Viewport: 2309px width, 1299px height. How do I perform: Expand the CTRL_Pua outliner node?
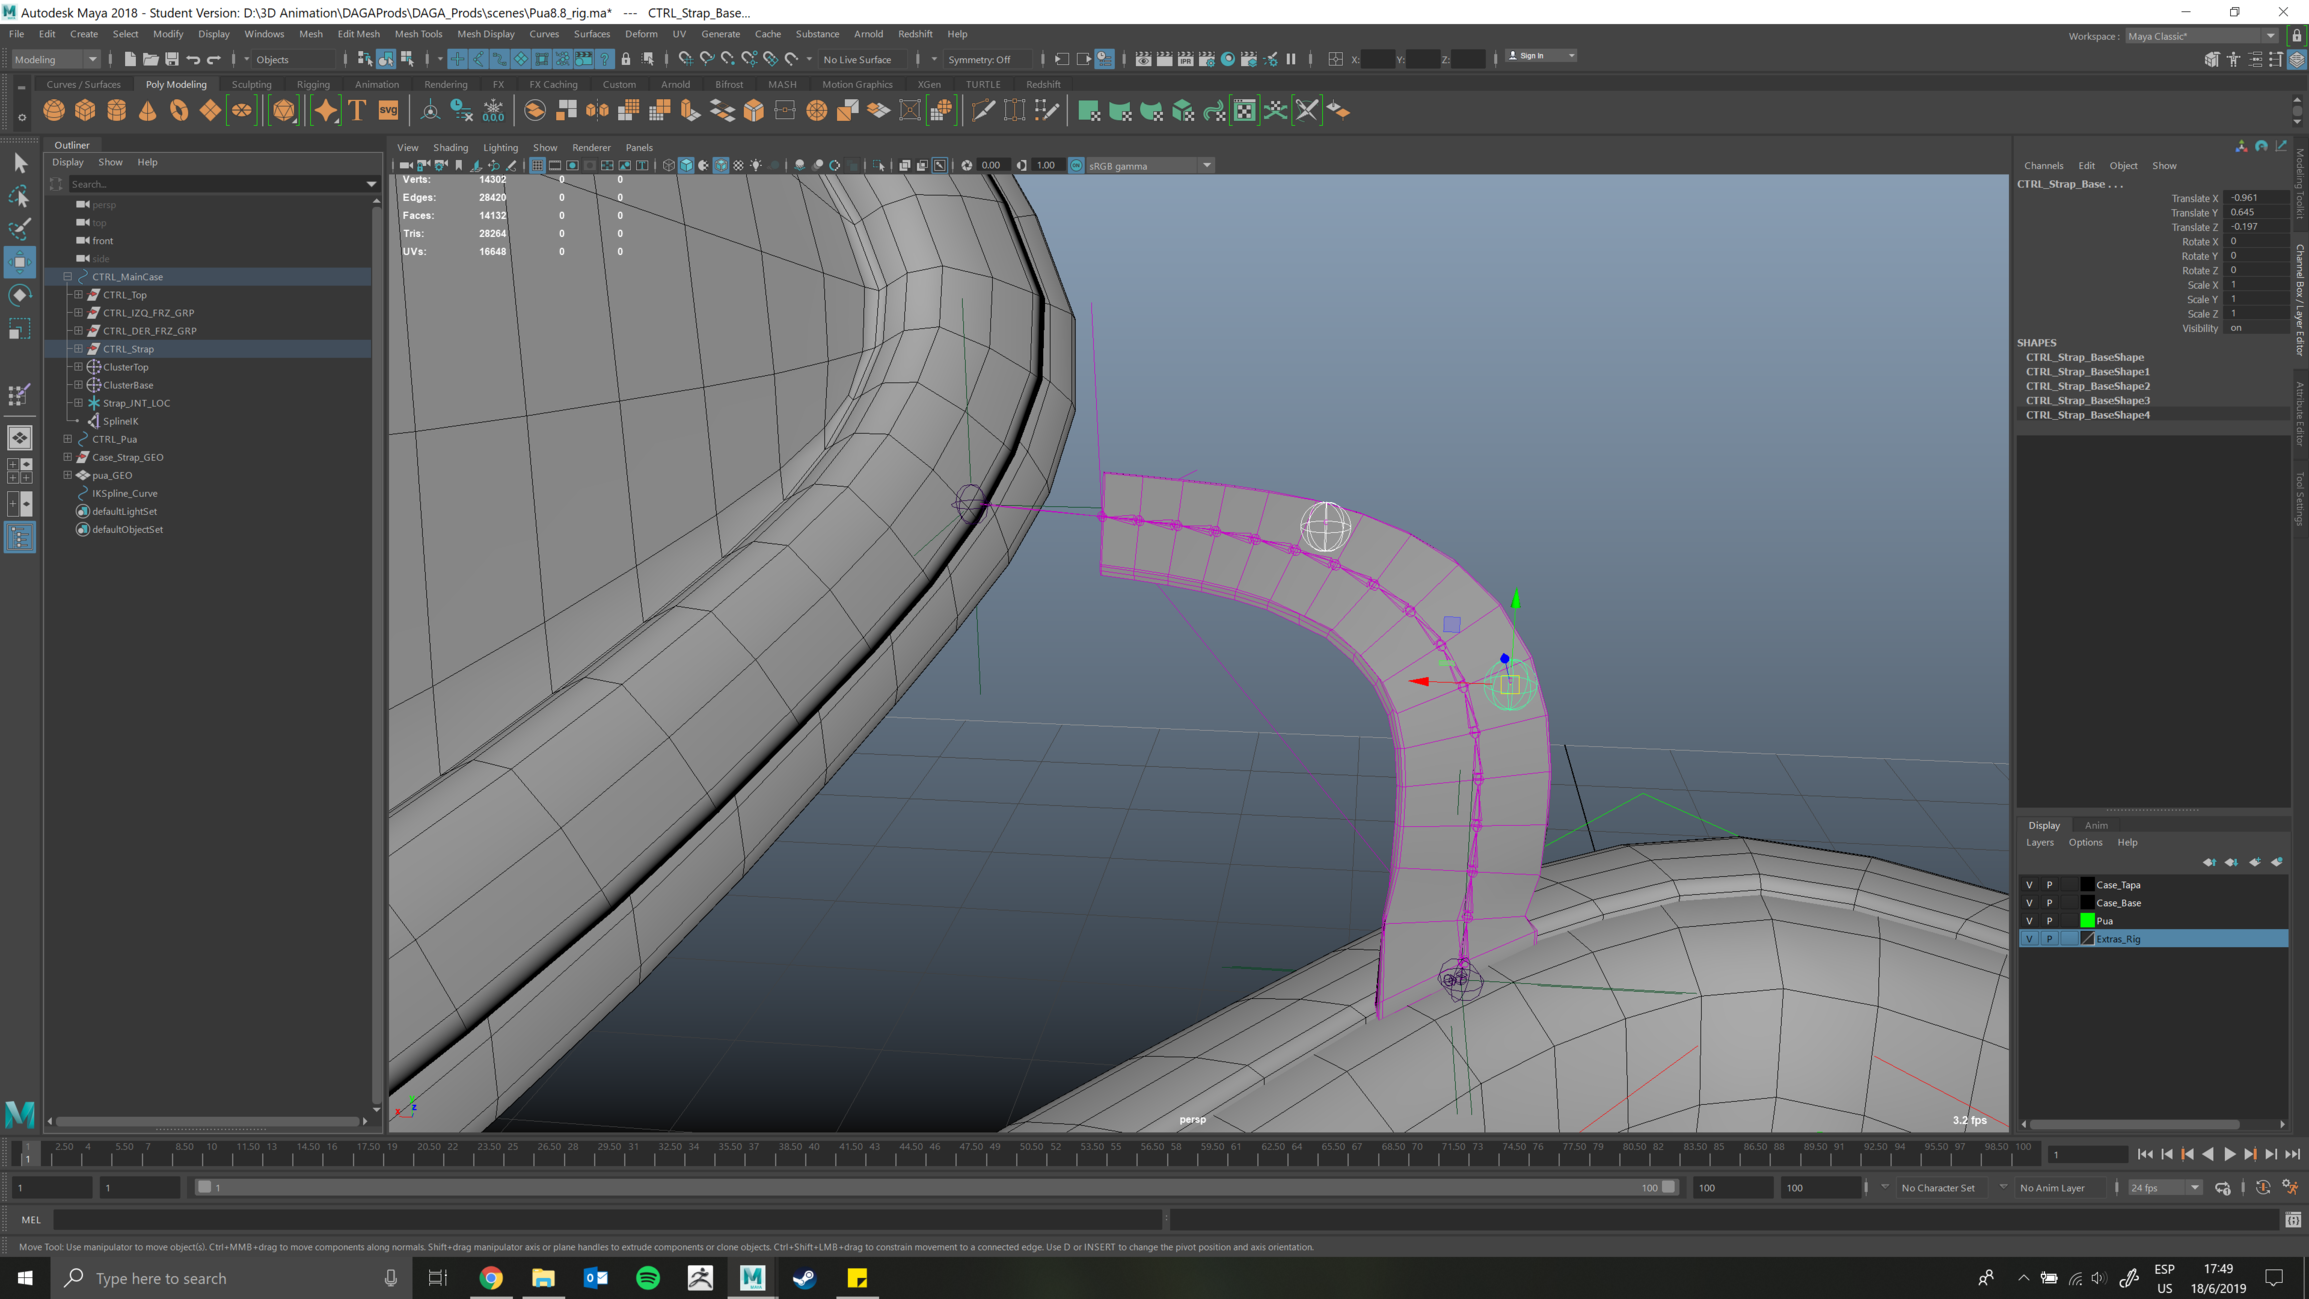tap(68, 438)
